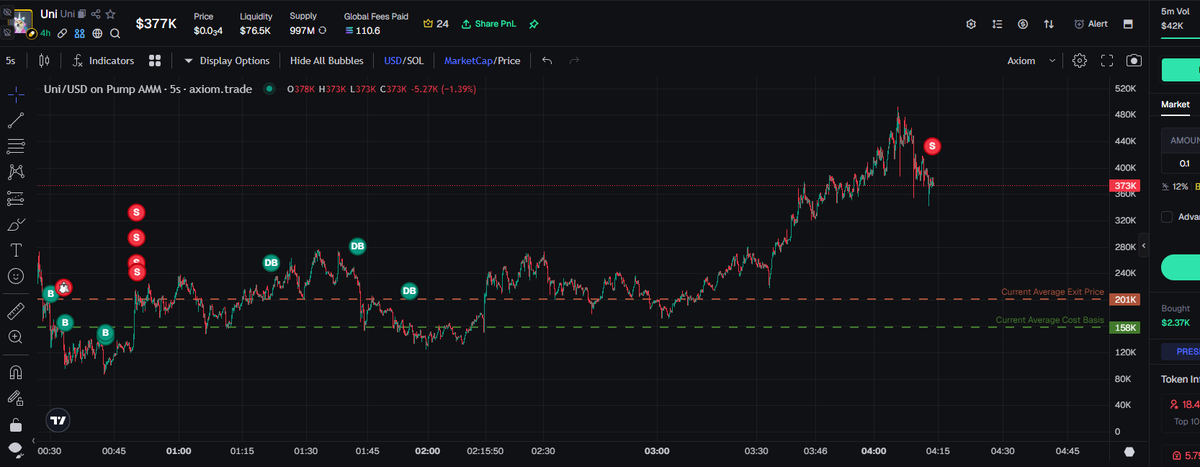
Task: Toggle MarketCap/Price display
Action: pos(482,60)
